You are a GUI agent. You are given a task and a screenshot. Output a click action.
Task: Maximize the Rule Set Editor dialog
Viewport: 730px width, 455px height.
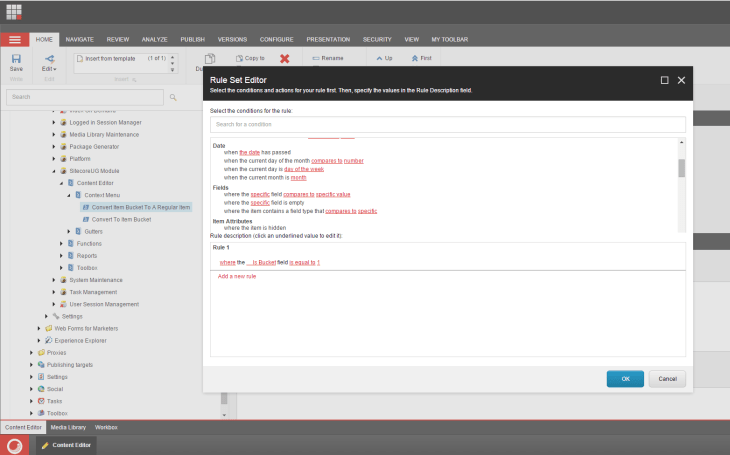[x=664, y=80]
